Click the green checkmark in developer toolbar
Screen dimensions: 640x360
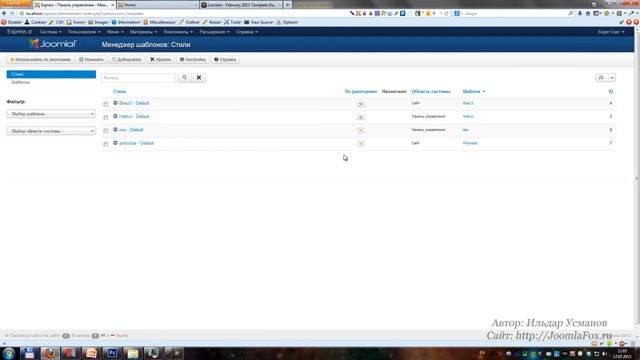coord(622,22)
